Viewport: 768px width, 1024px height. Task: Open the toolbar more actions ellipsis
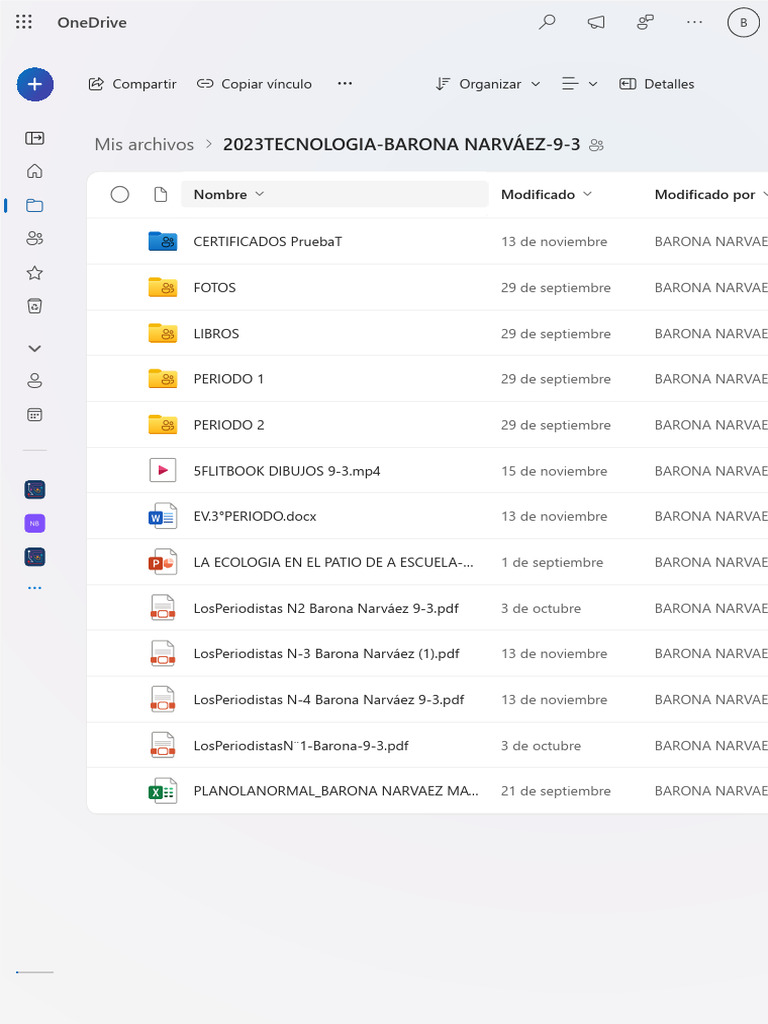click(x=345, y=84)
